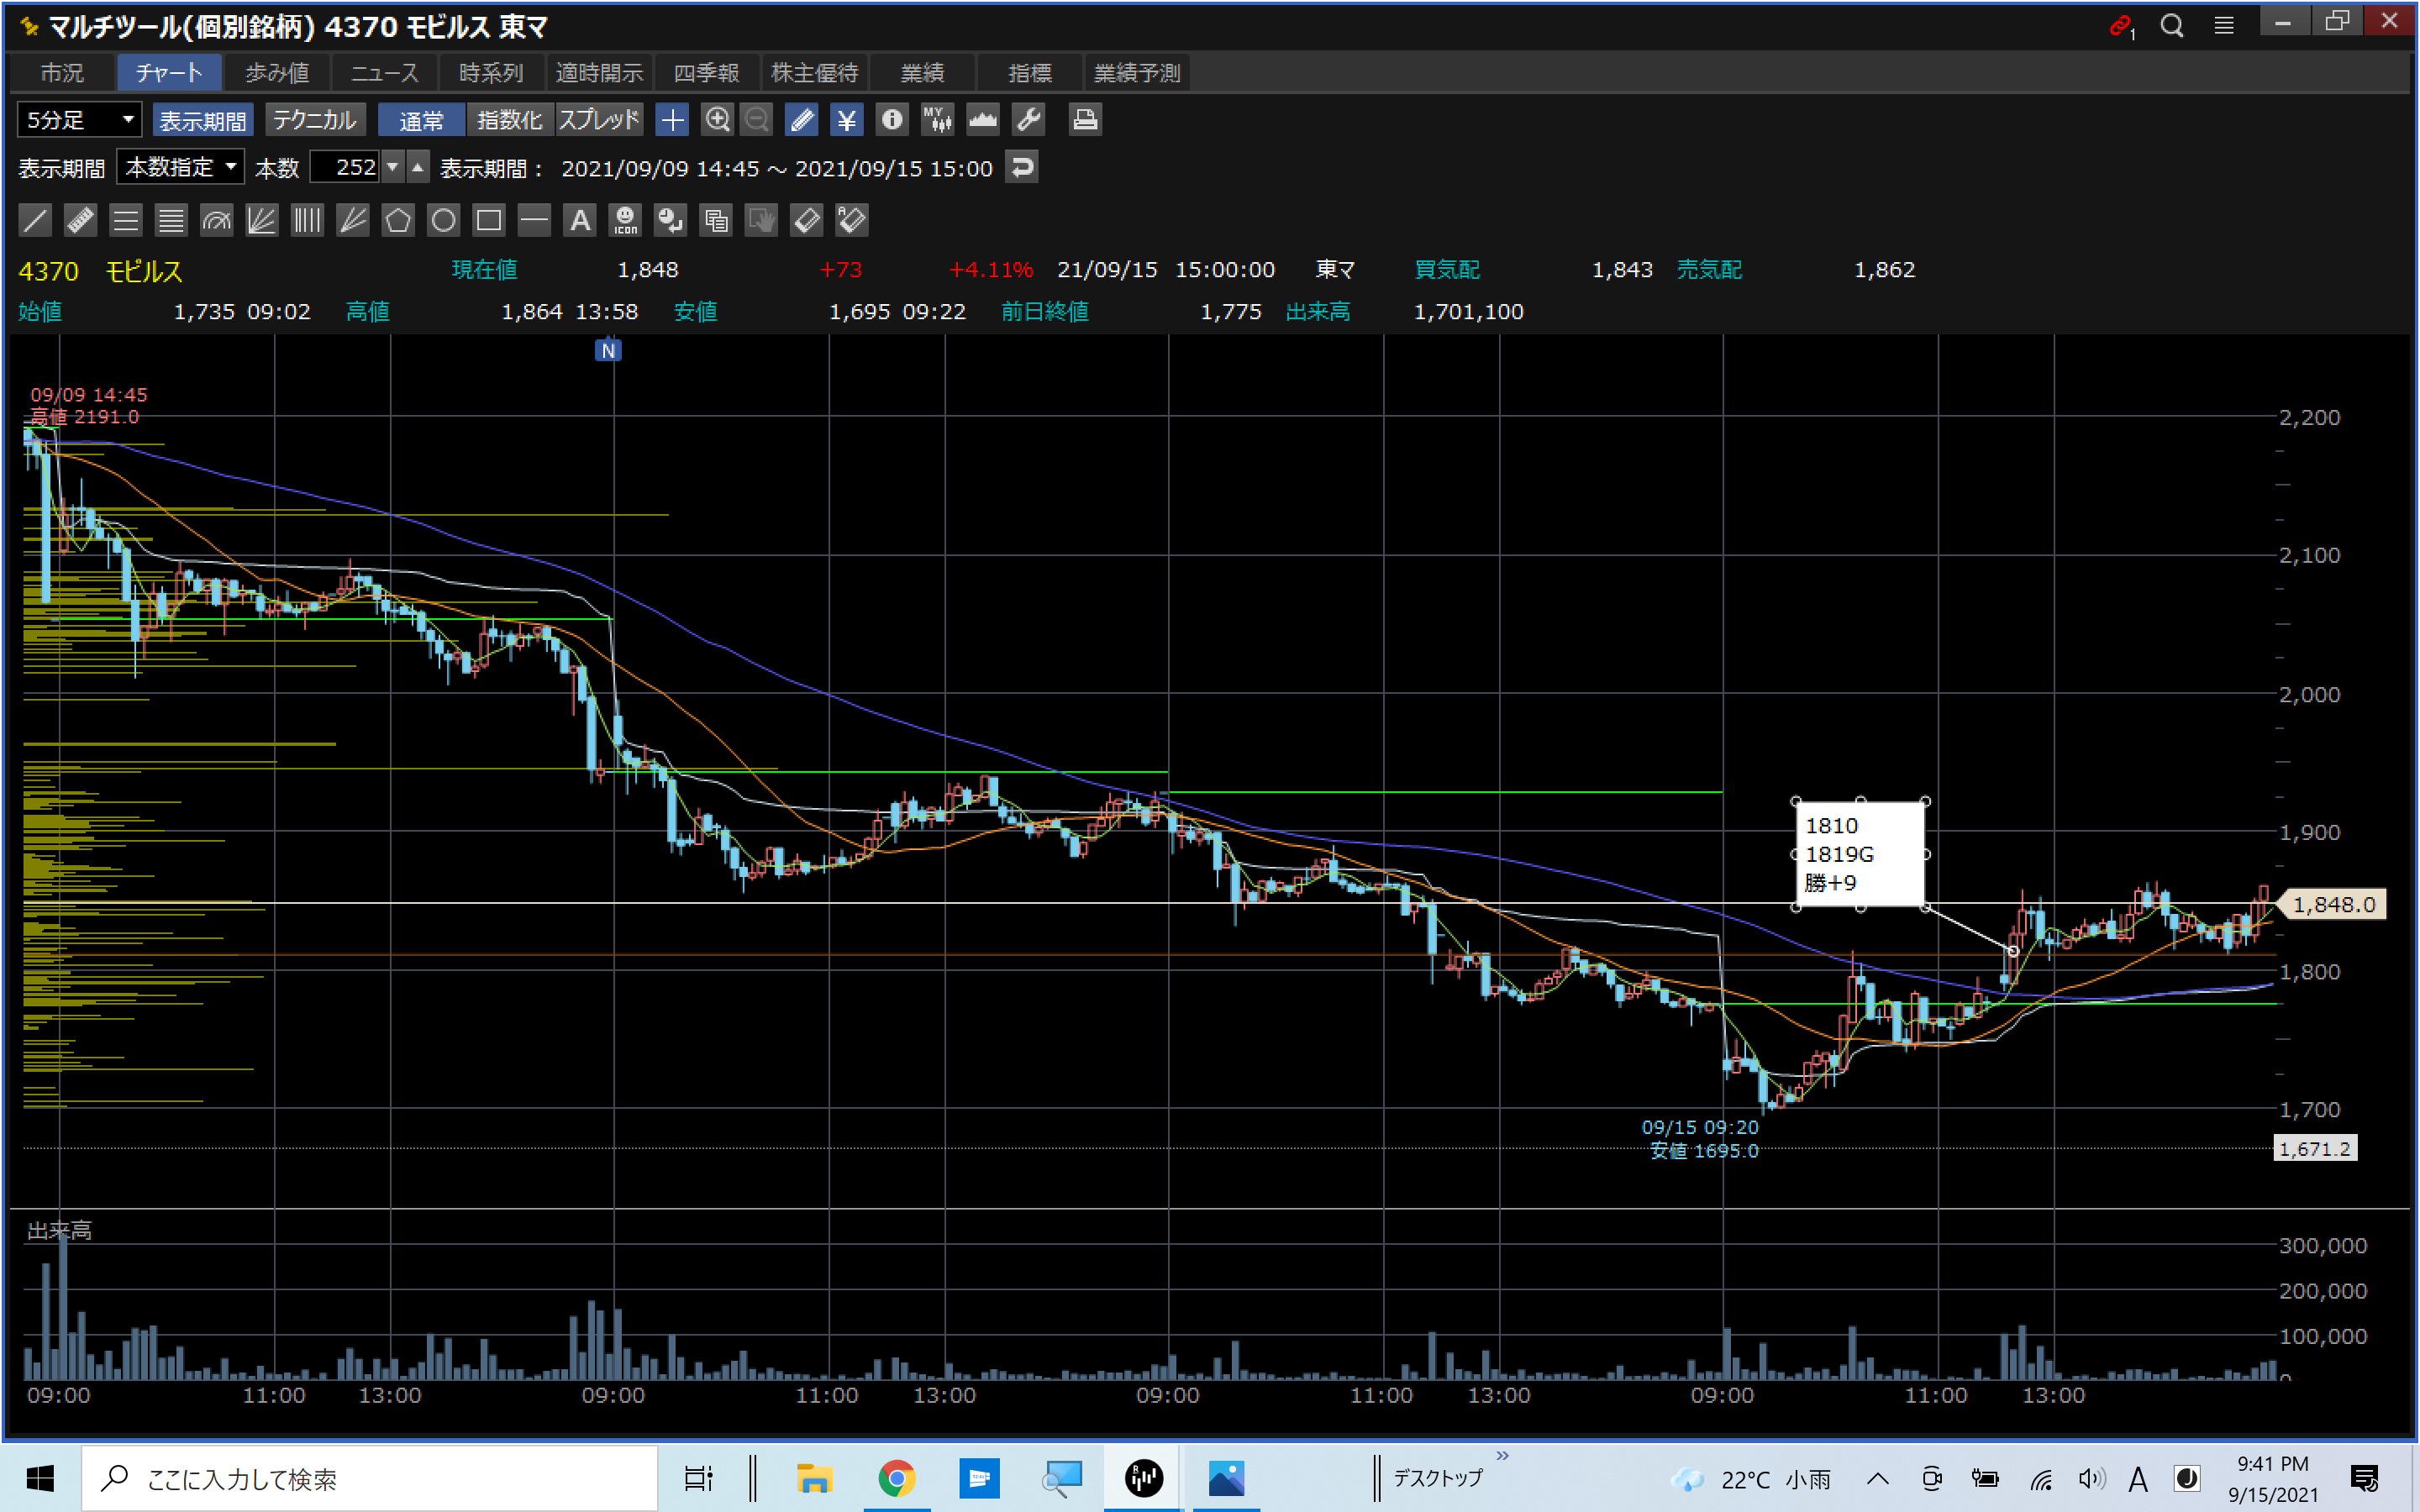Click the print chart icon

1085,120
